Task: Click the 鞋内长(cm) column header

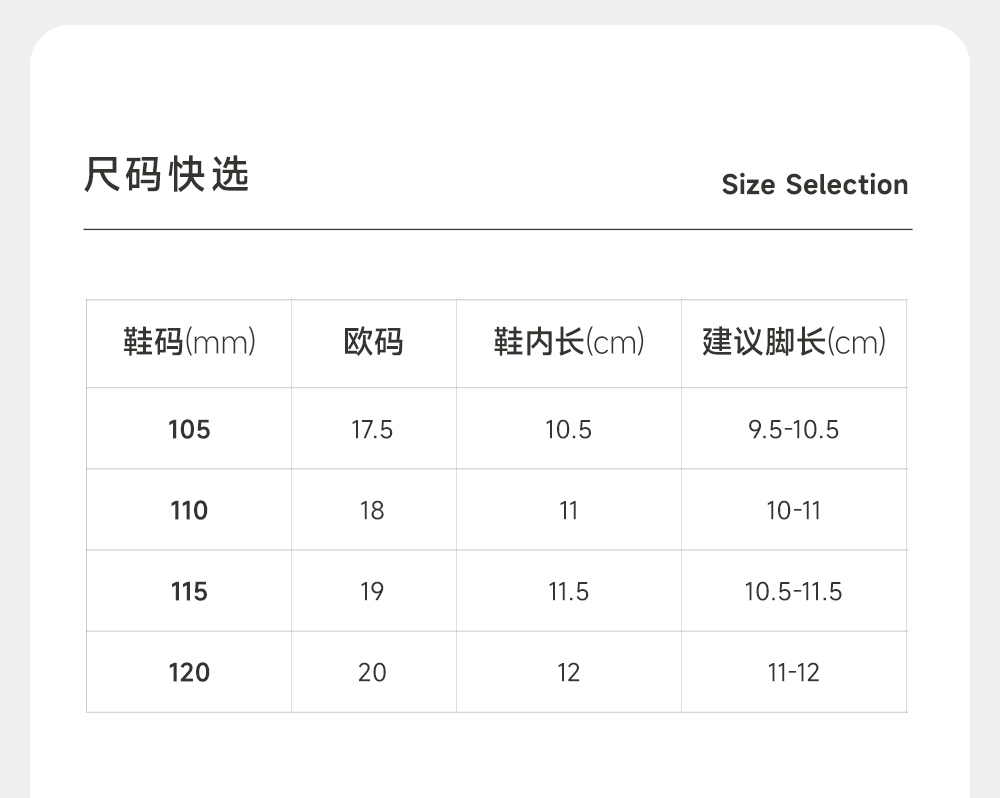Action: coord(568,343)
